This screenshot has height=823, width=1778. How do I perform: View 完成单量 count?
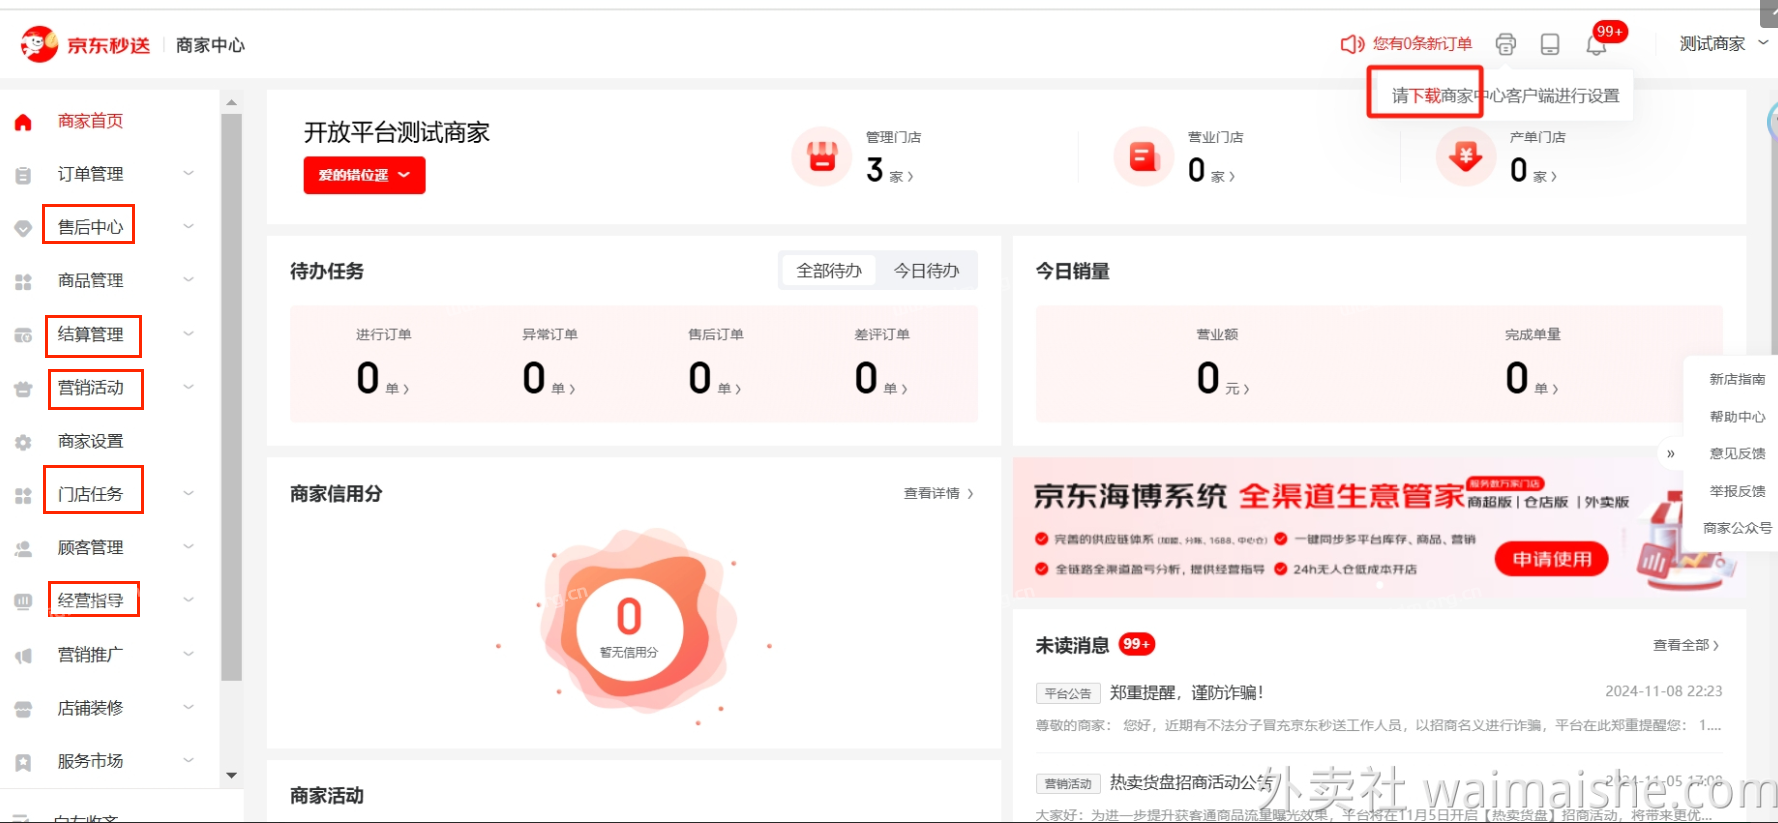[x=1531, y=379]
